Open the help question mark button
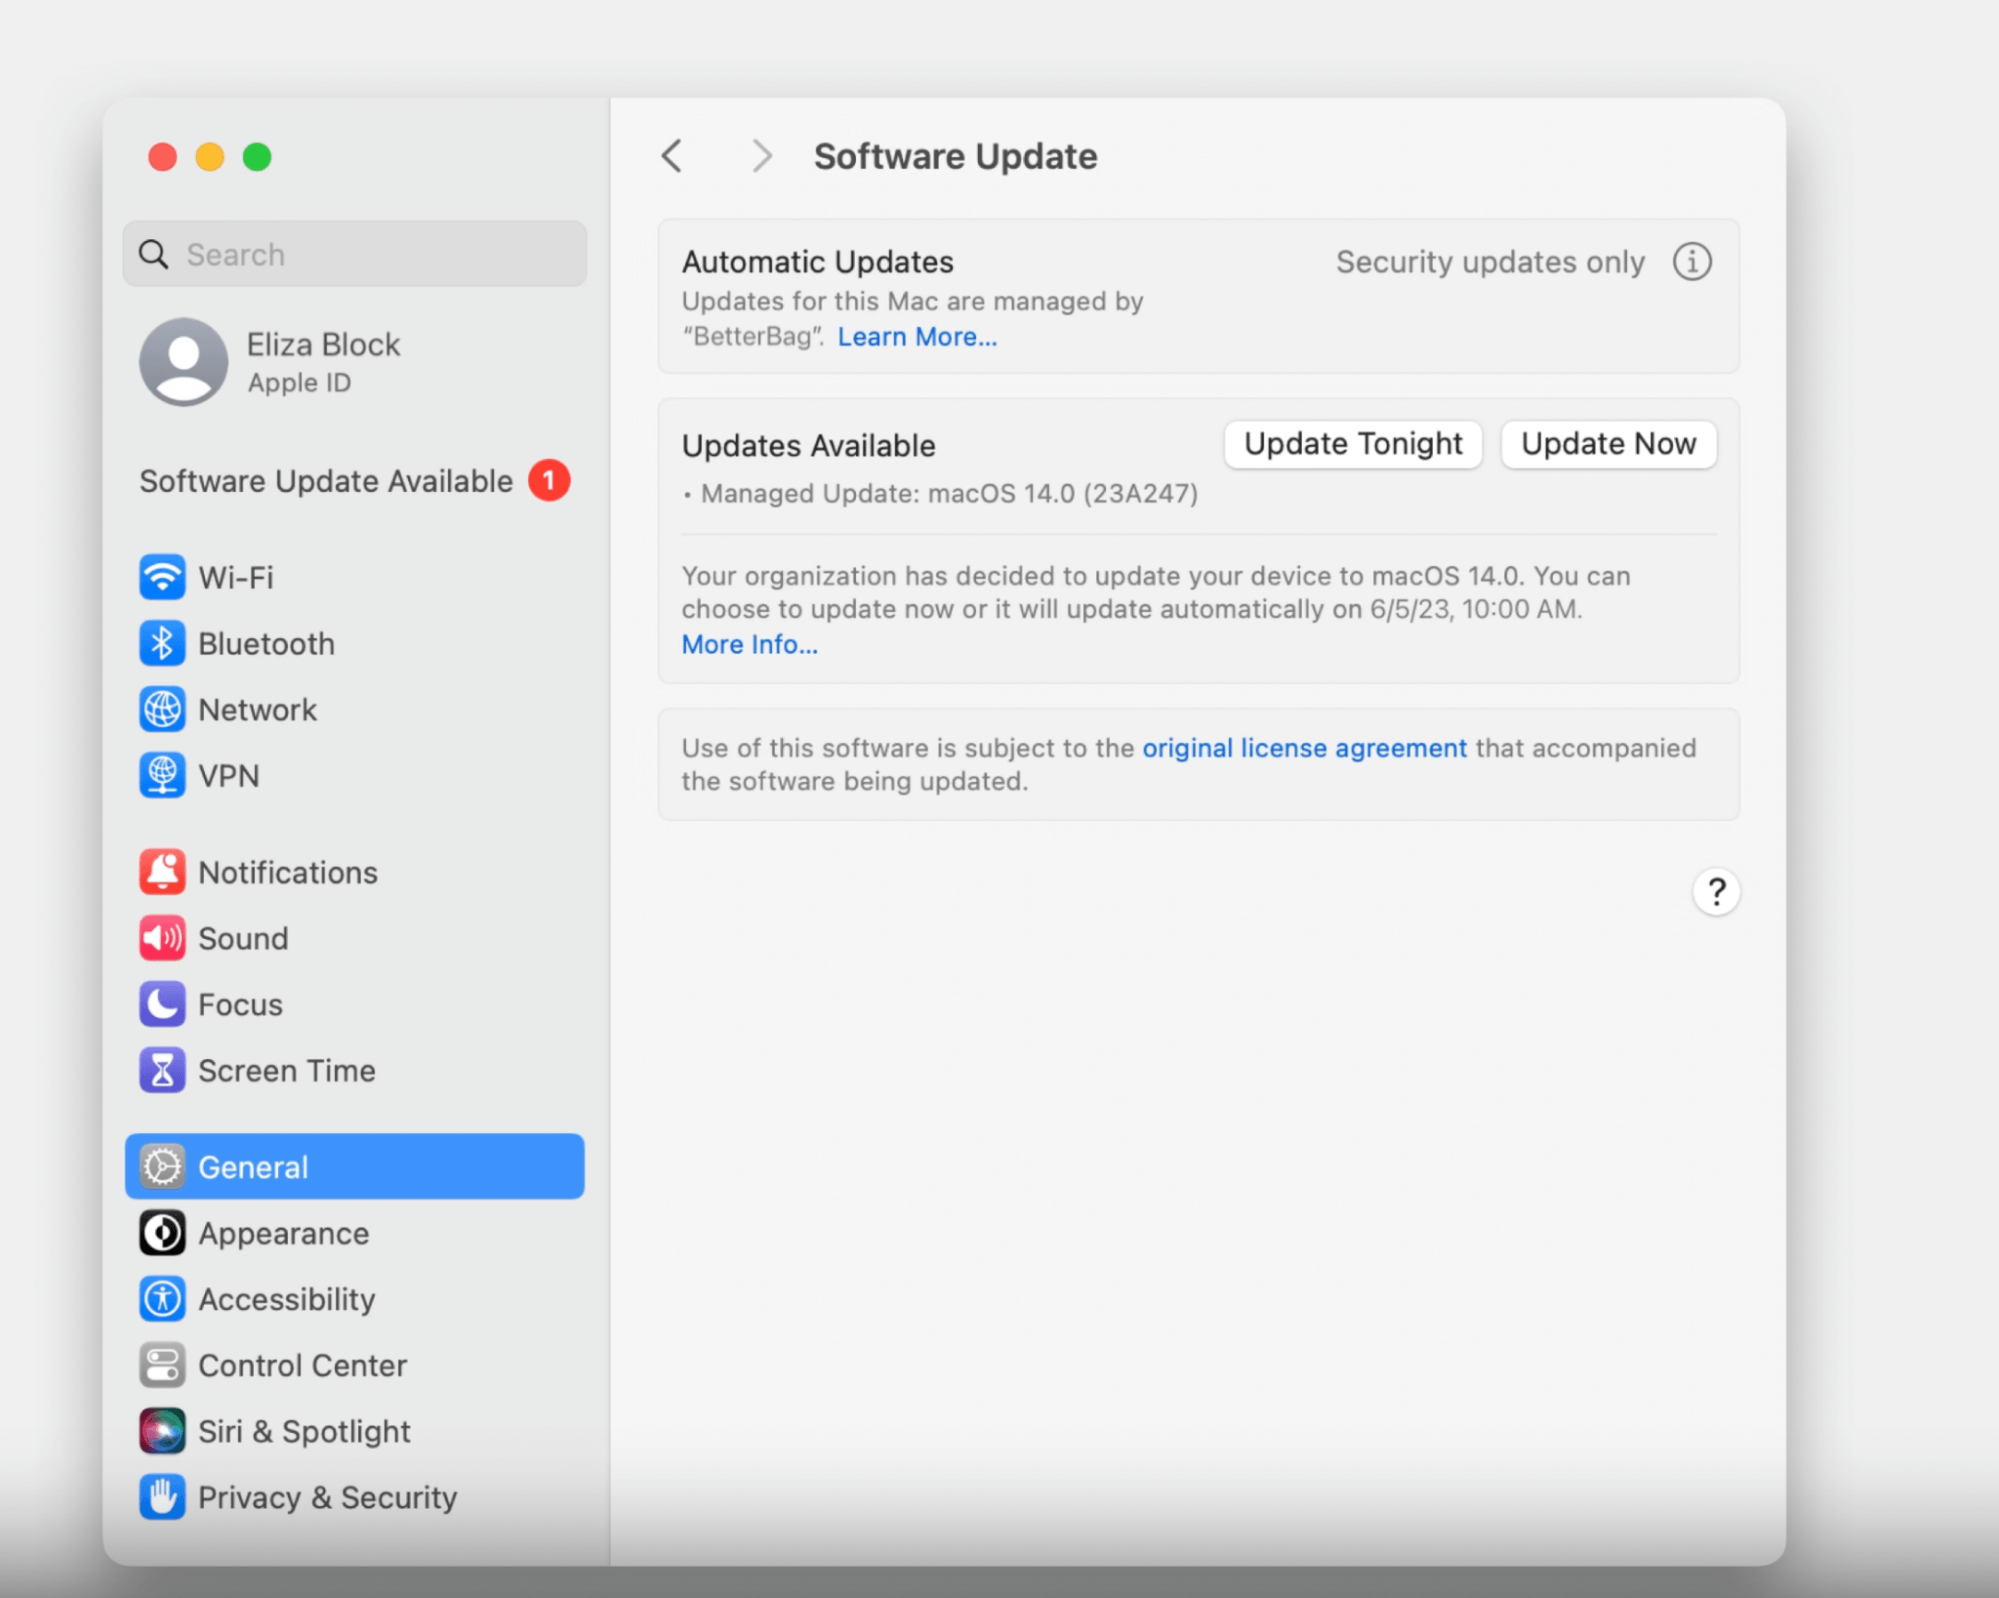The width and height of the screenshot is (1999, 1598). click(1716, 891)
